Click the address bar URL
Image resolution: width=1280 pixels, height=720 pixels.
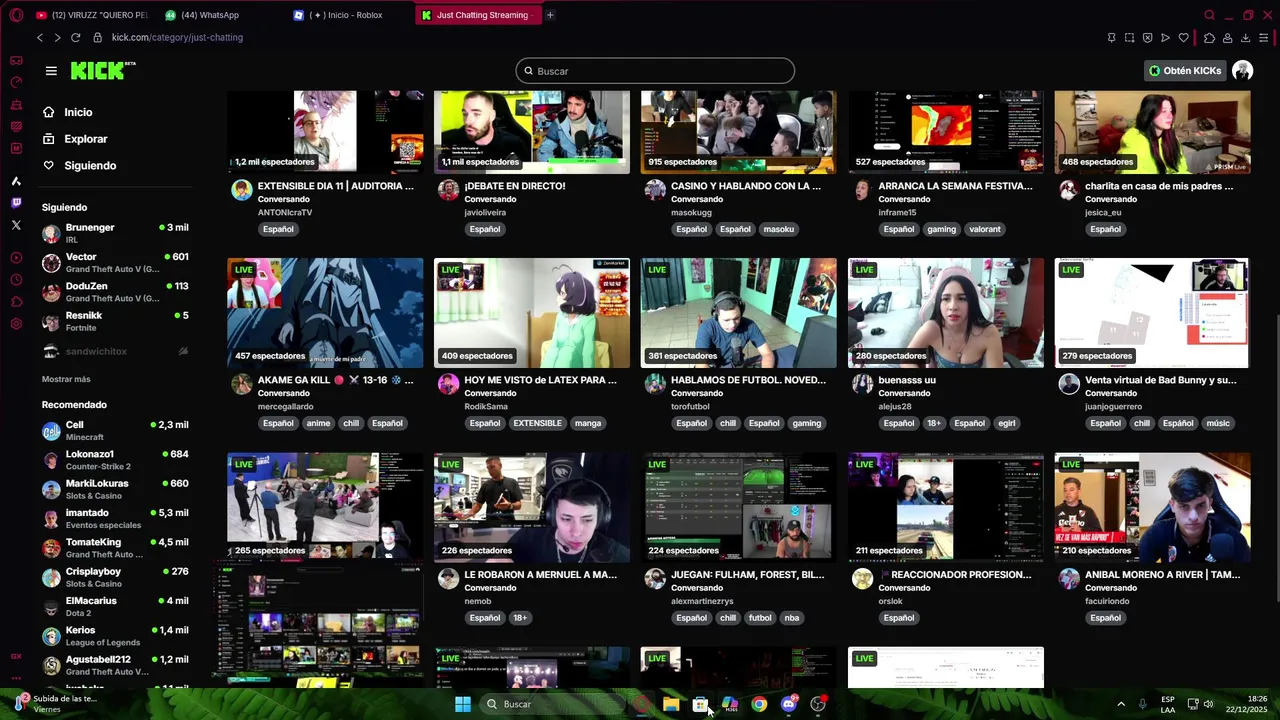pyautogui.click(x=177, y=37)
